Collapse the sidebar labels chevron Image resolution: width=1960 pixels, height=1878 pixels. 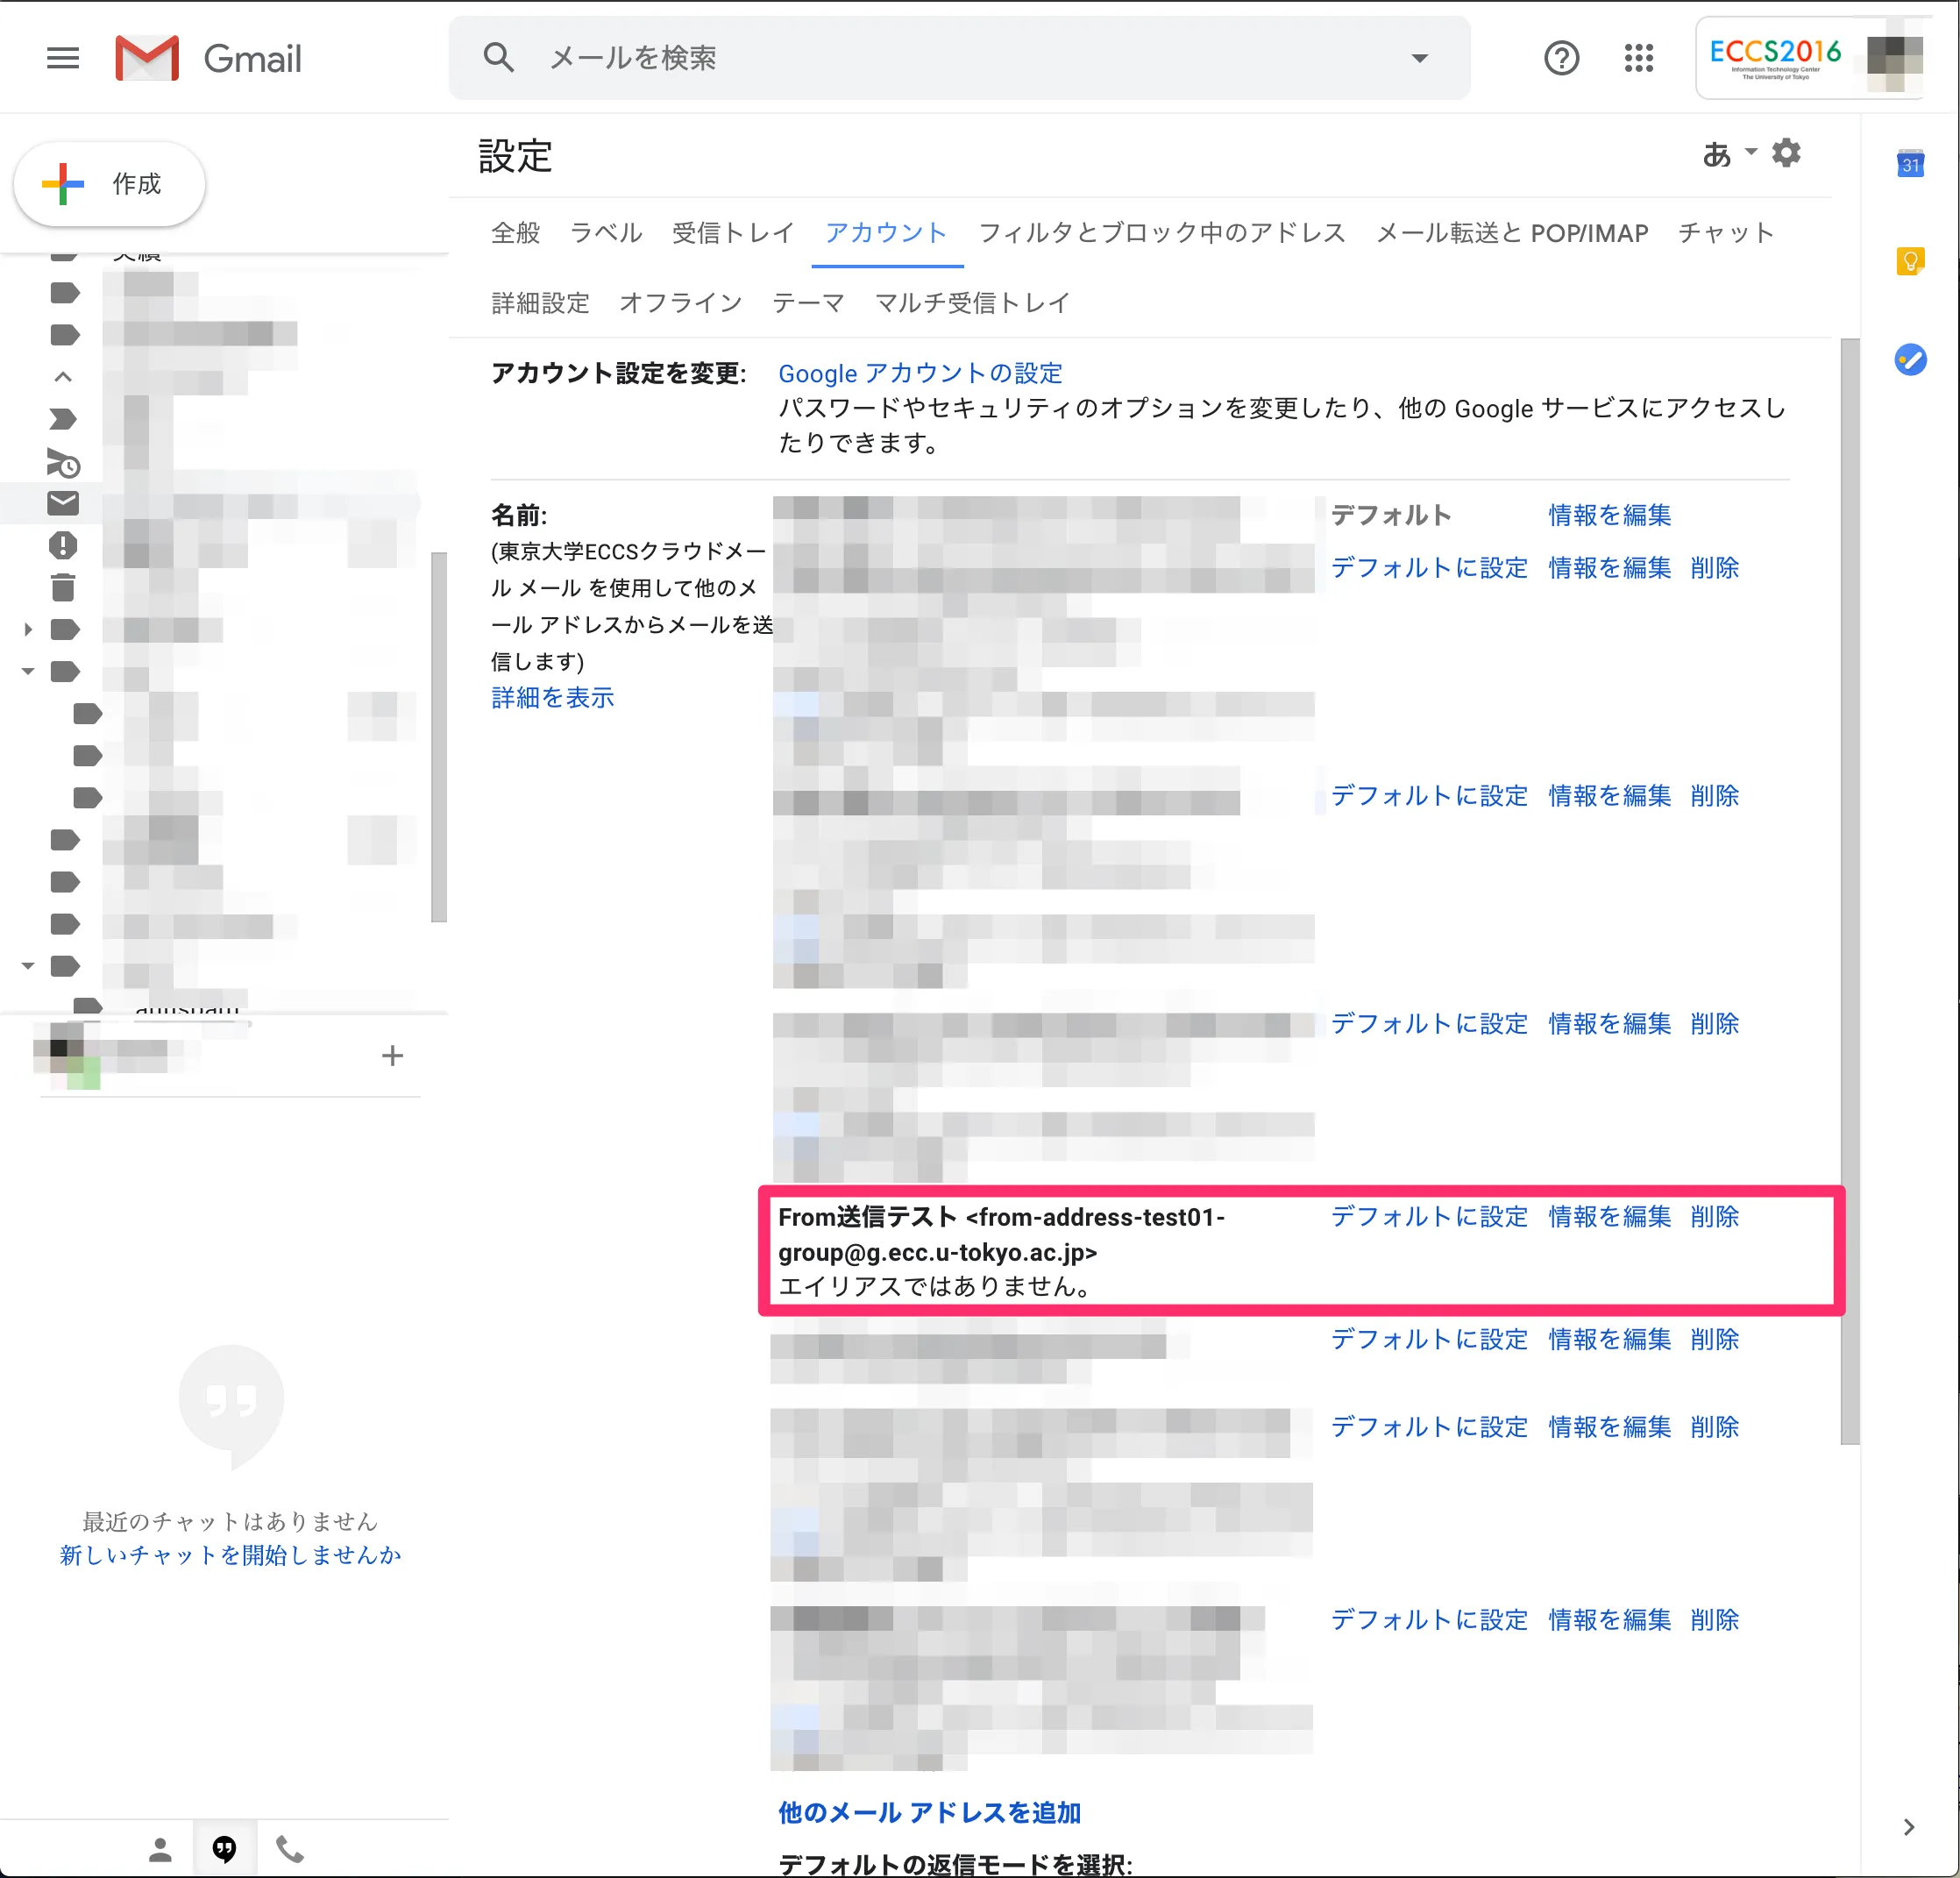pyautogui.click(x=63, y=377)
